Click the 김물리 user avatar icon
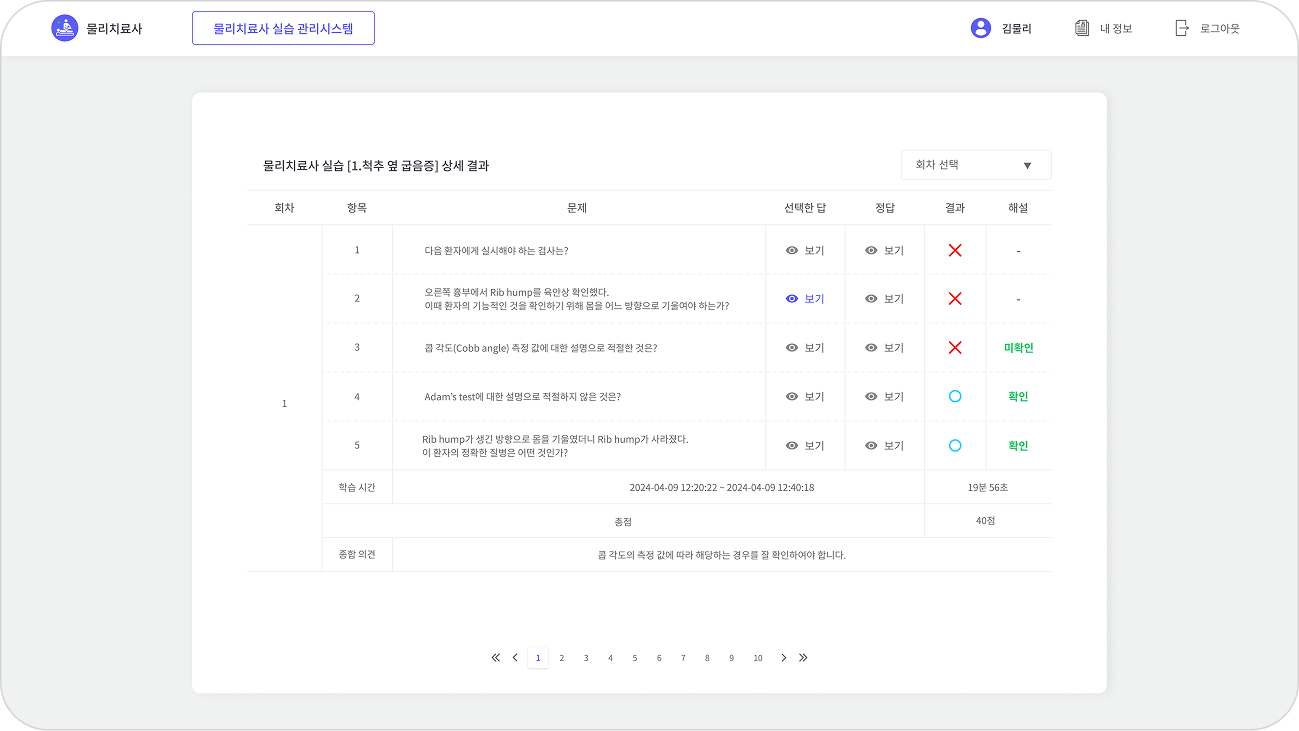Image resolution: width=1299 pixels, height=731 pixels. [x=980, y=28]
